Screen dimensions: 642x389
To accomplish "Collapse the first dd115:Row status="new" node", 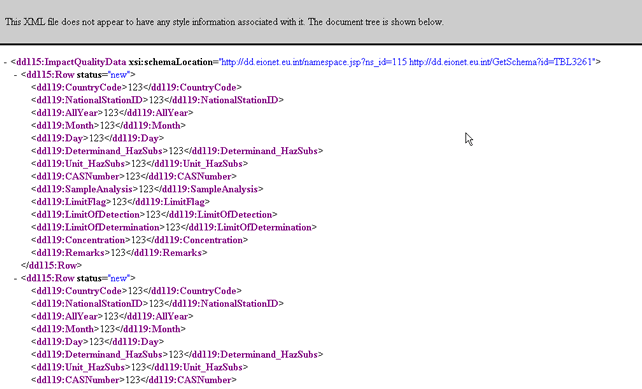I will [x=16, y=75].
